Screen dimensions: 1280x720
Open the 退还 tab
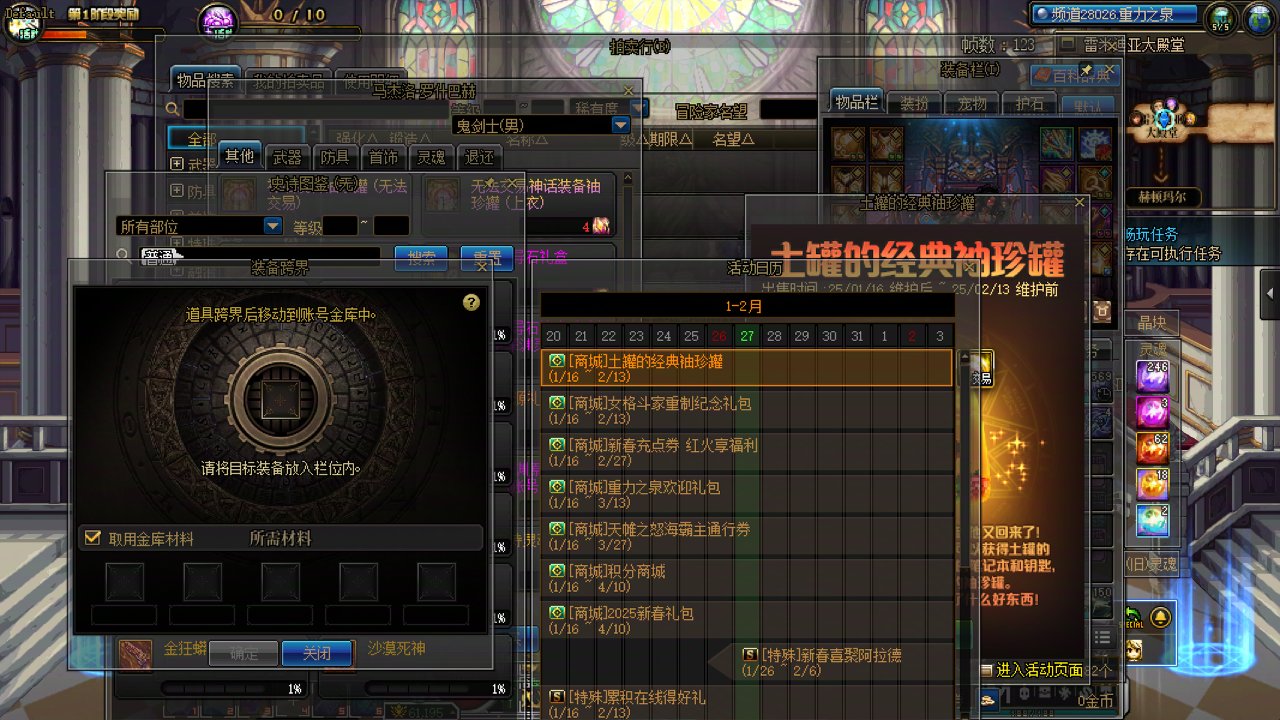pos(479,156)
